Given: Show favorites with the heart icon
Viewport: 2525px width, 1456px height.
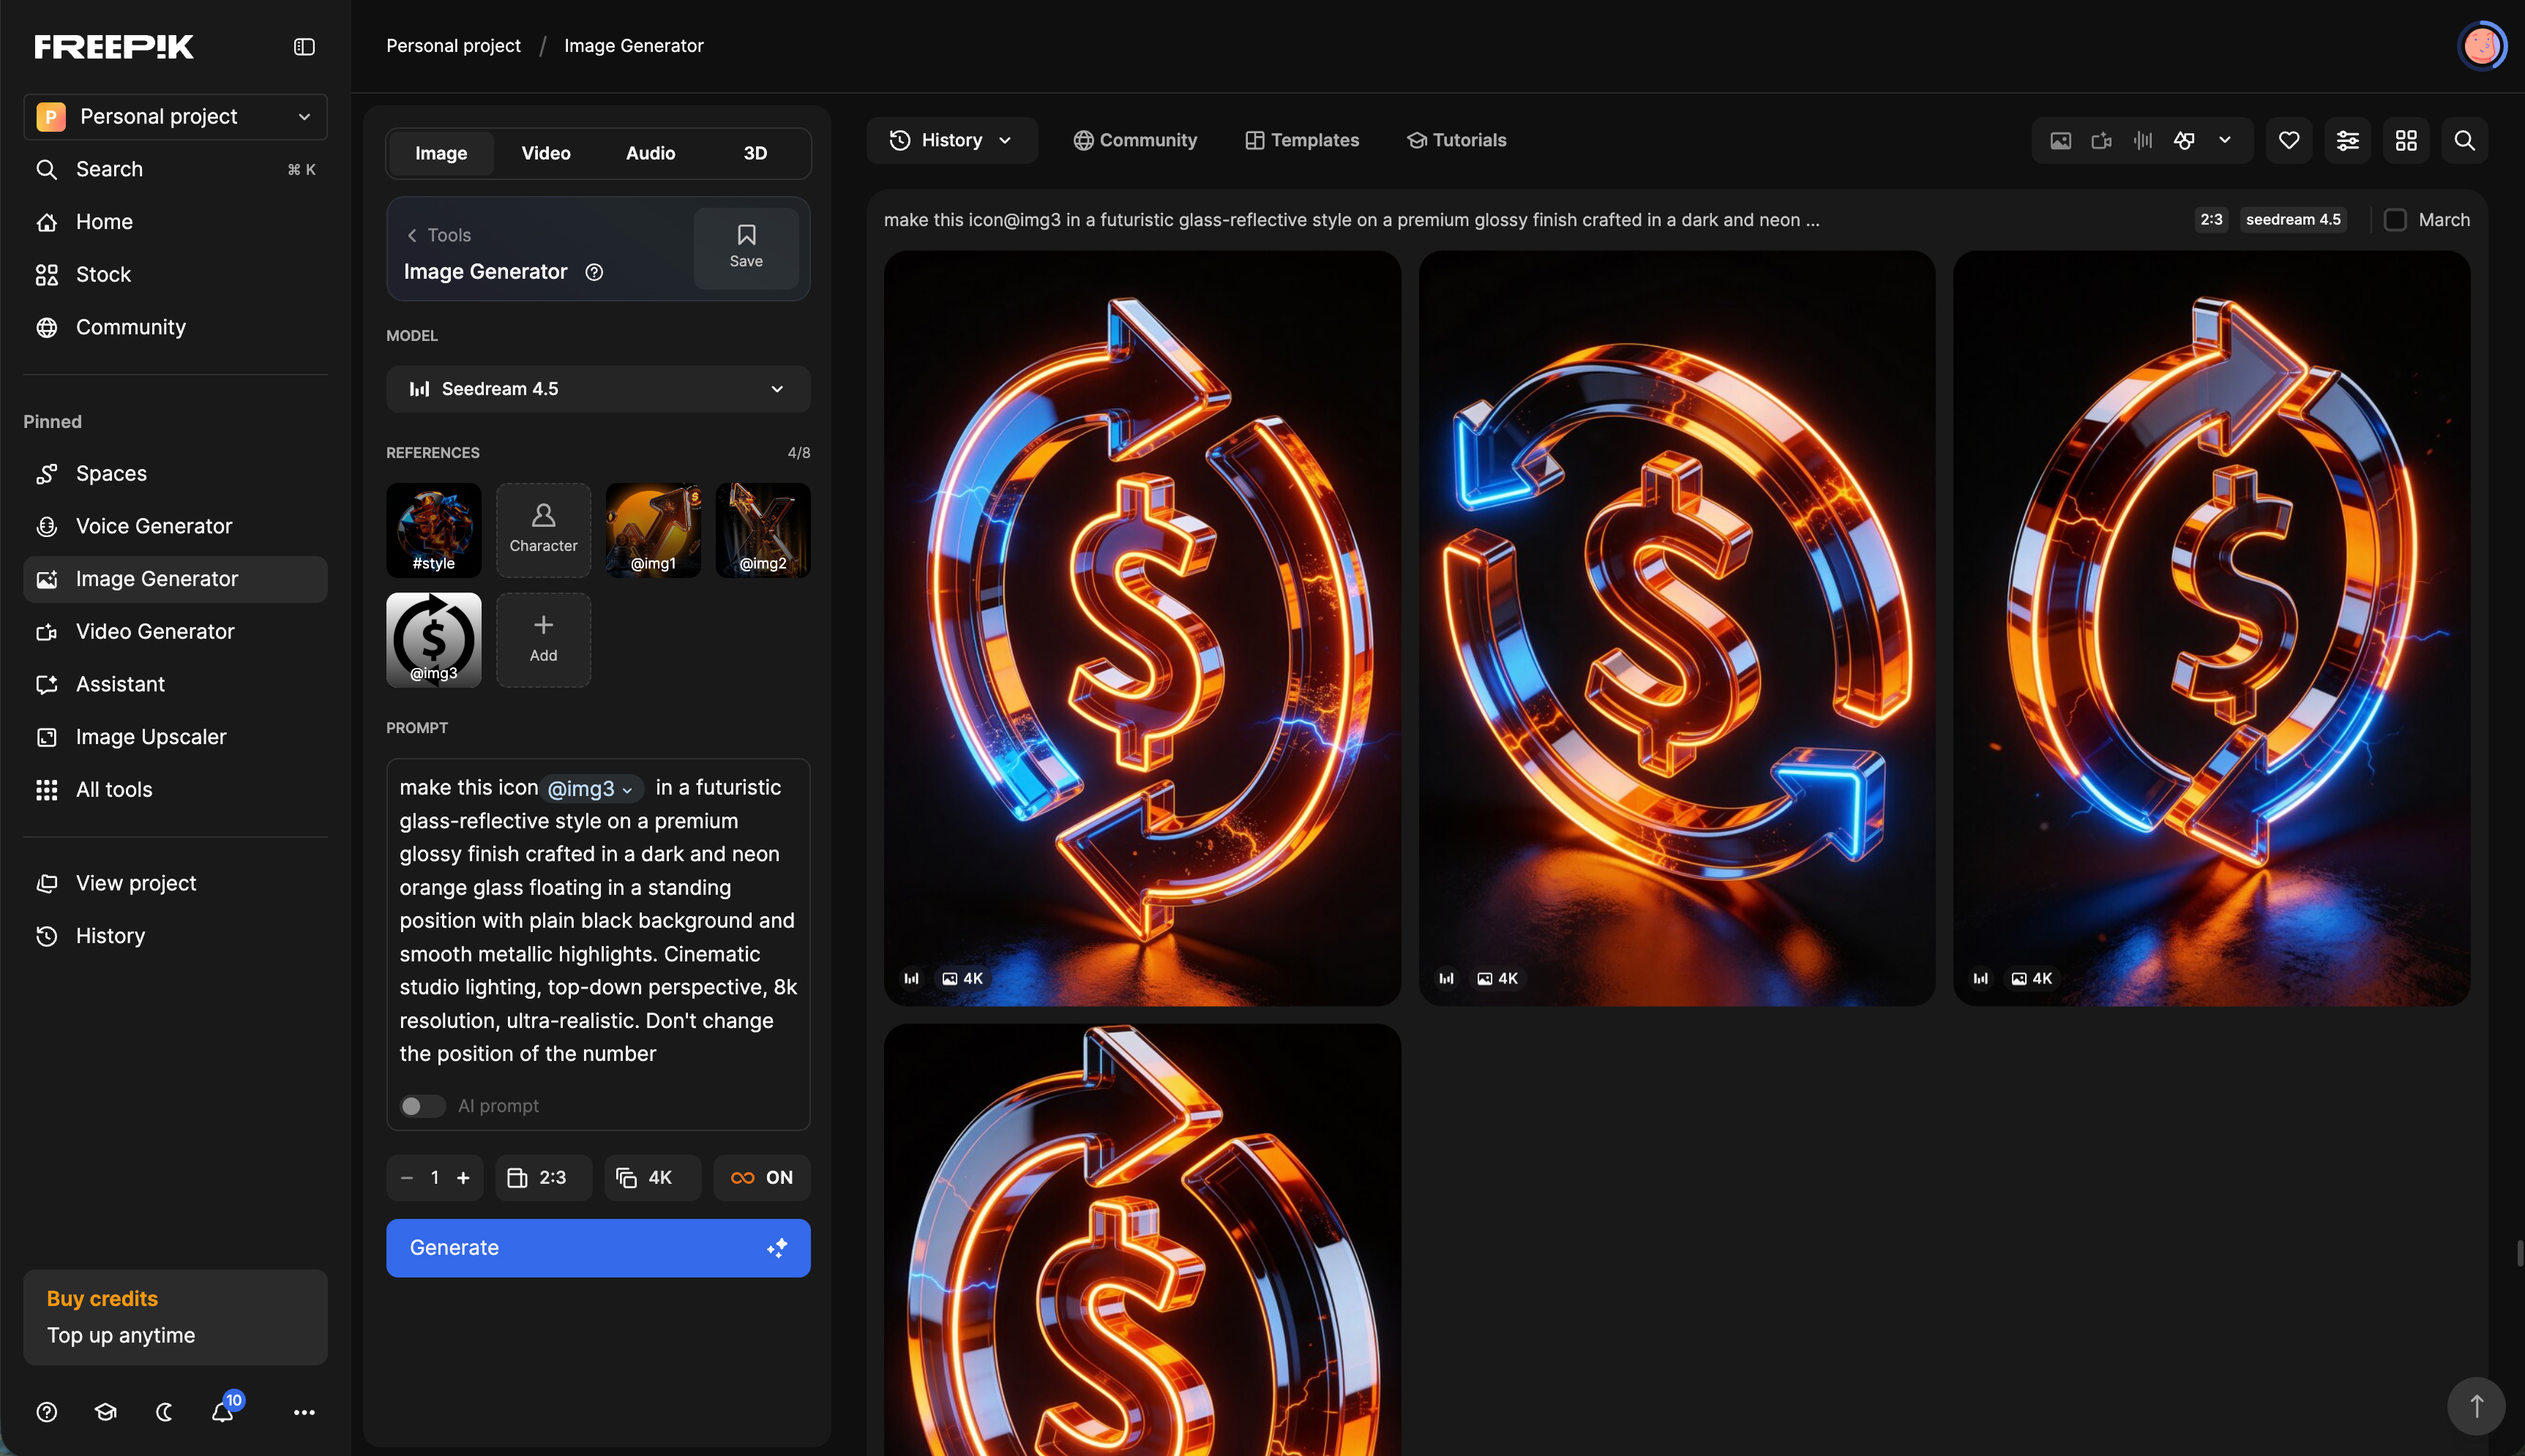Looking at the screenshot, I should click(x=2288, y=140).
